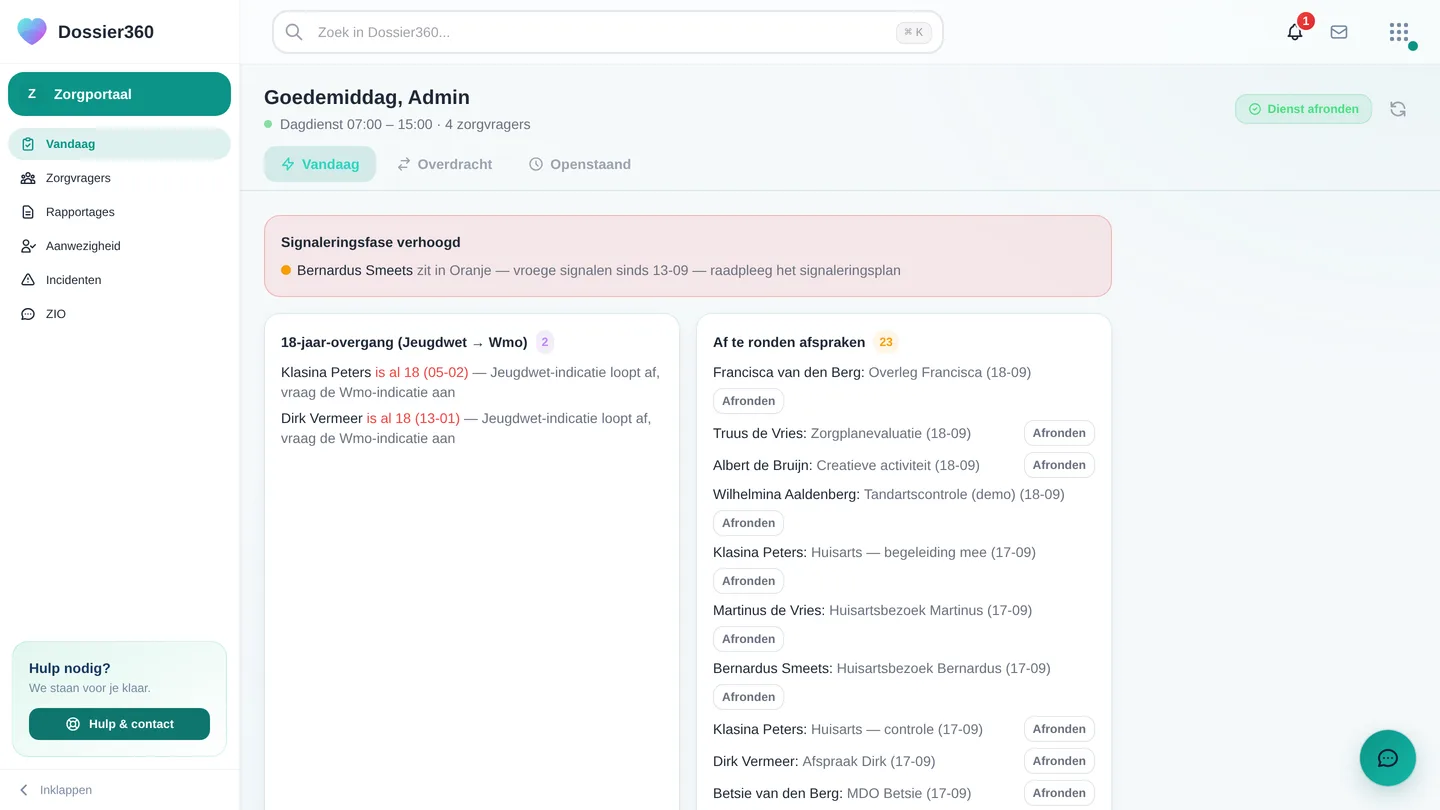This screenshot has height=810, width=1440.
Task: Open Zorgportaal module switcher
Action: pyautogui.click(x=119, y=94)
